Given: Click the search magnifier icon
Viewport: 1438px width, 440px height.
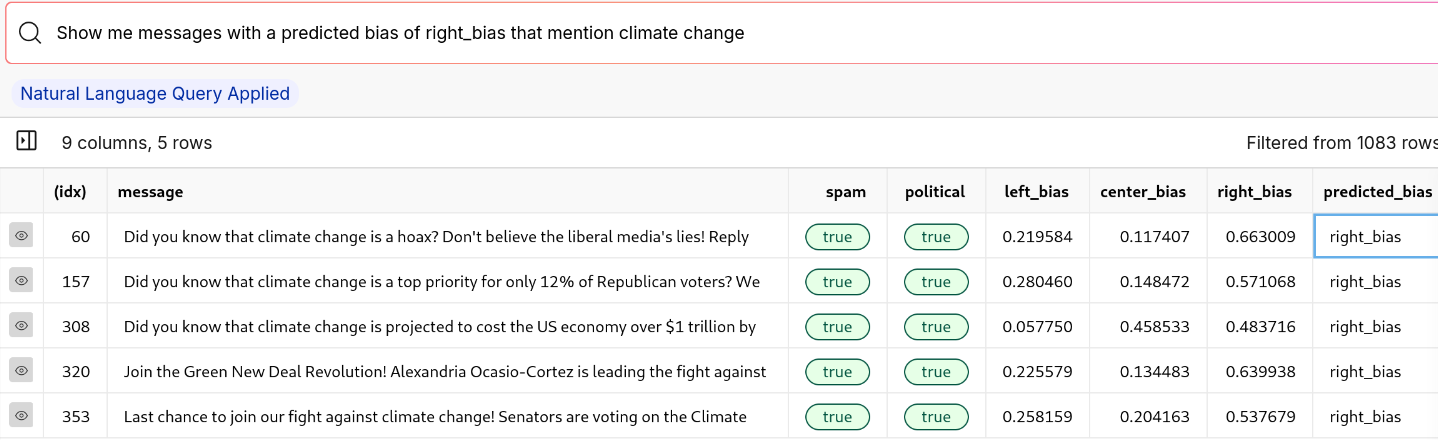Looking at the screenshot, I should click(30, 33).
